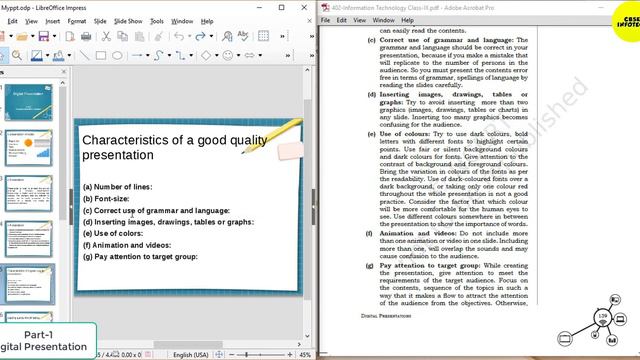Click the Clone Formatting brush icon

(x=159, y=36)
